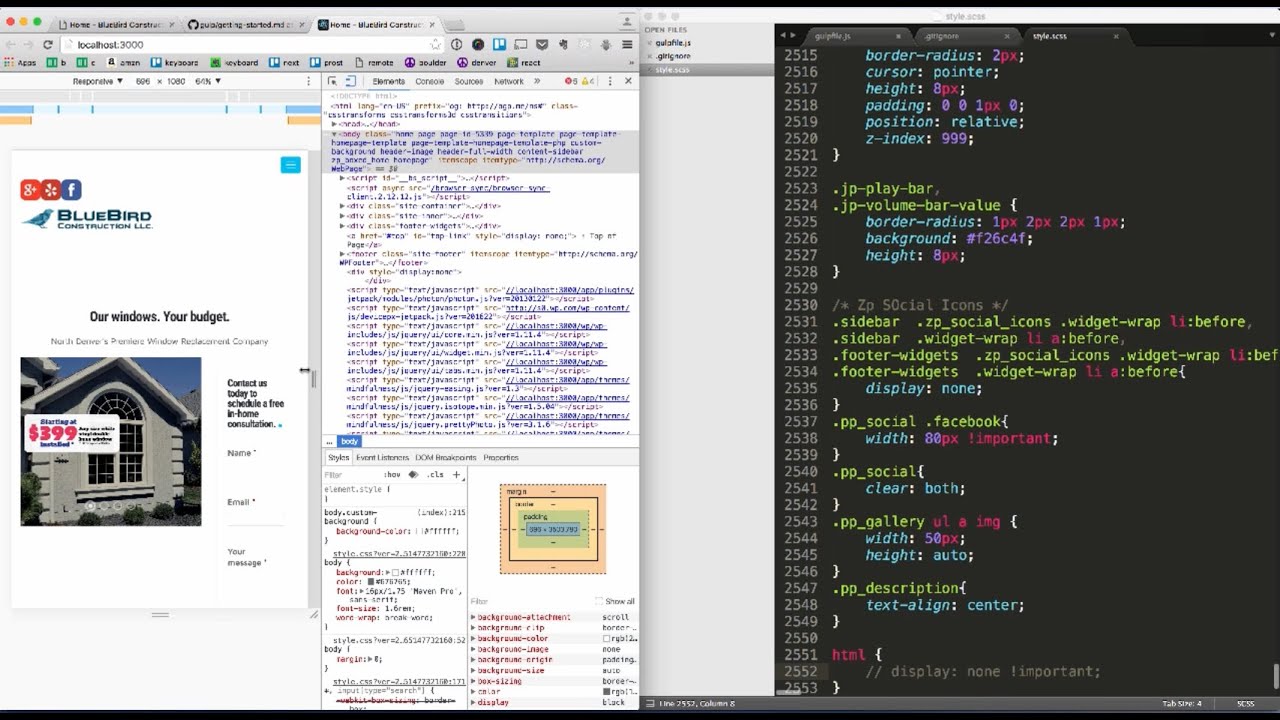Toggle the .cls class editor
Image resolution: width=1280 pixels, height=720 pixels.
coord(435,475)
